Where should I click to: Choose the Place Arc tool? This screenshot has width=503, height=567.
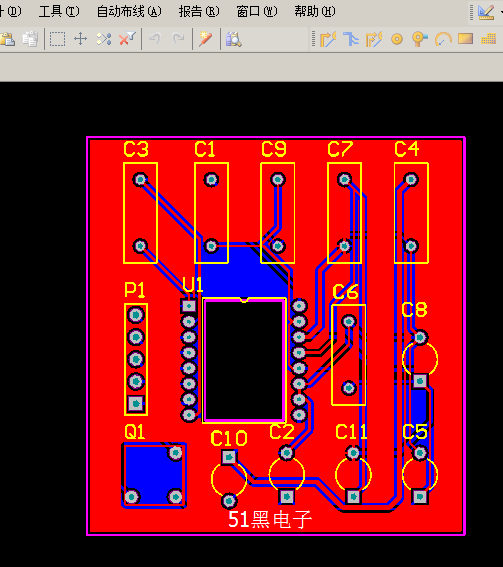point(443,39)
